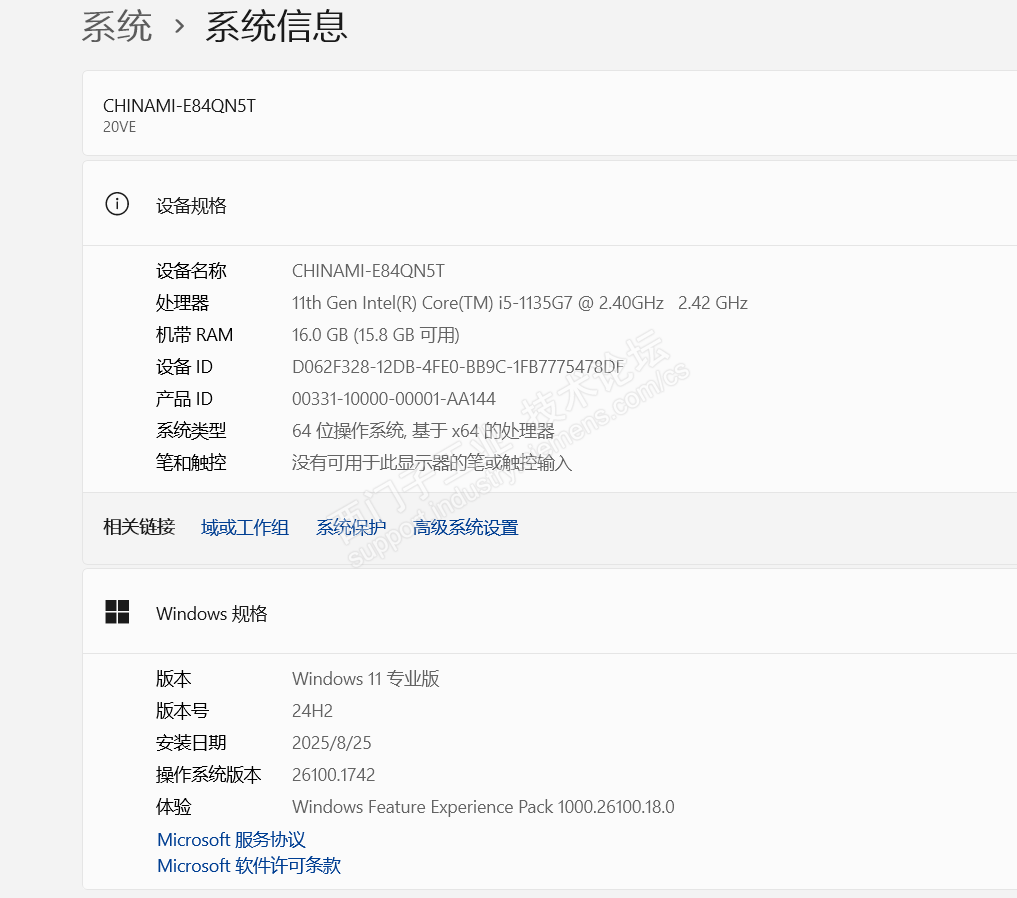
Task: Select the RAM value 16.0 GB
Action: pos(376,335)
